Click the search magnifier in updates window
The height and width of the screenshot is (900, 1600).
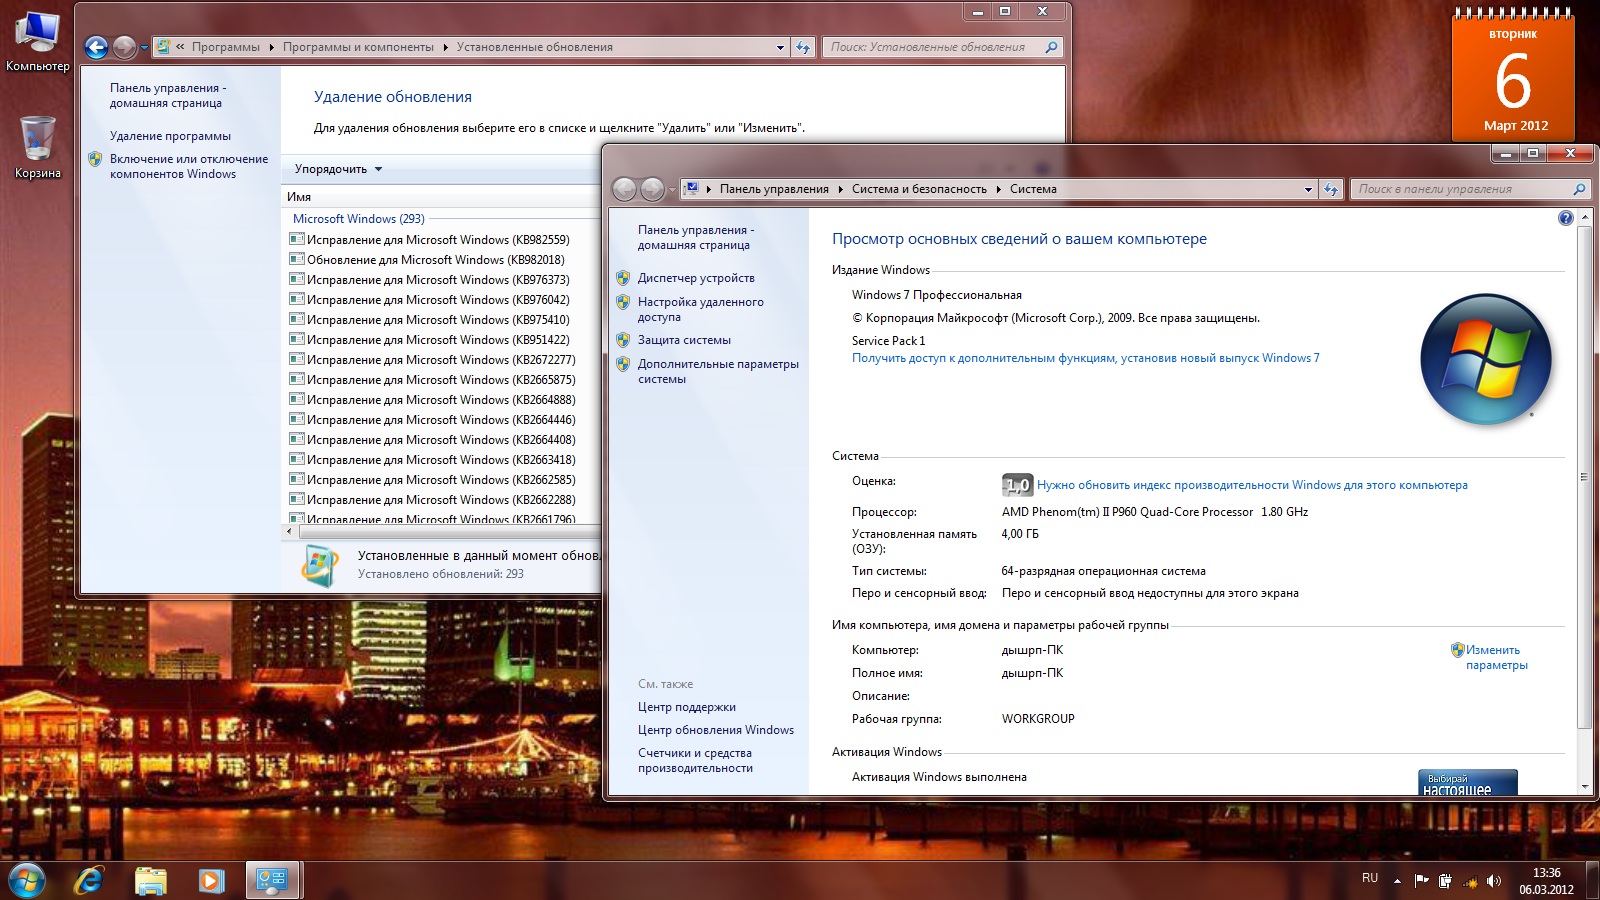coord(1051,47)
